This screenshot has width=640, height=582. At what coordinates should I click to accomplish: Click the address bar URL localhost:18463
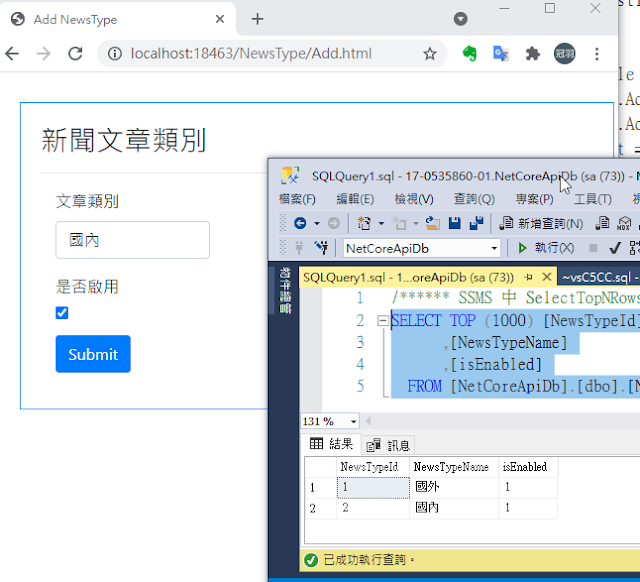(x=251, y=53)
